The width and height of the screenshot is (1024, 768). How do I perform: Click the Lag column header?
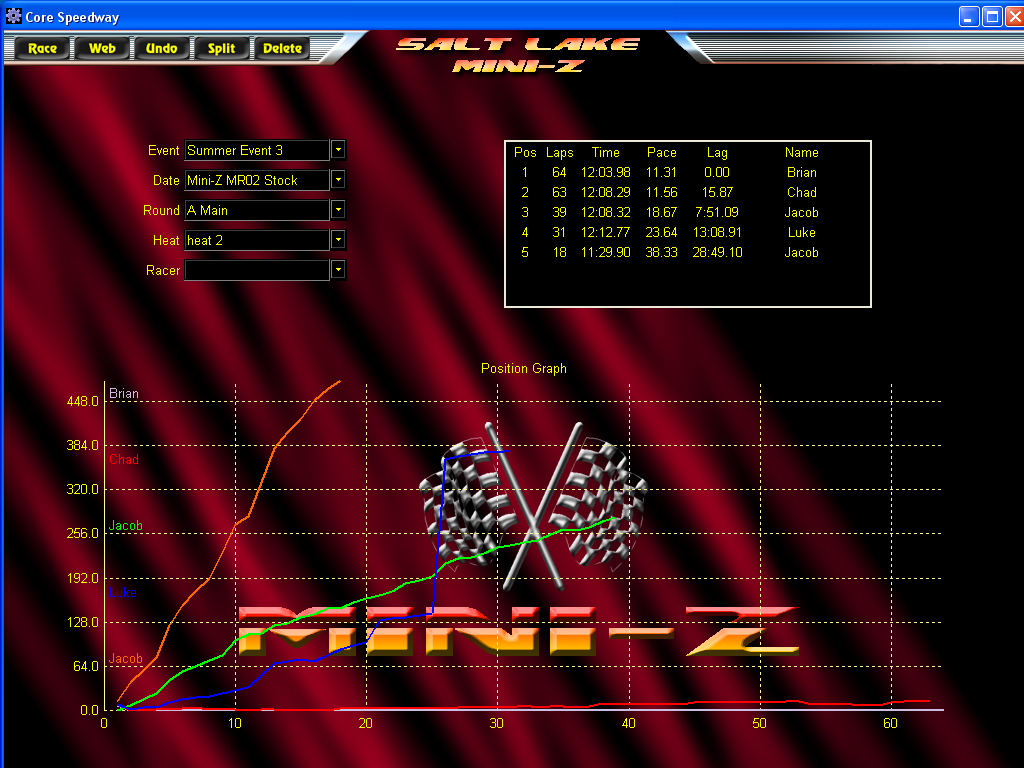point(717,153)
